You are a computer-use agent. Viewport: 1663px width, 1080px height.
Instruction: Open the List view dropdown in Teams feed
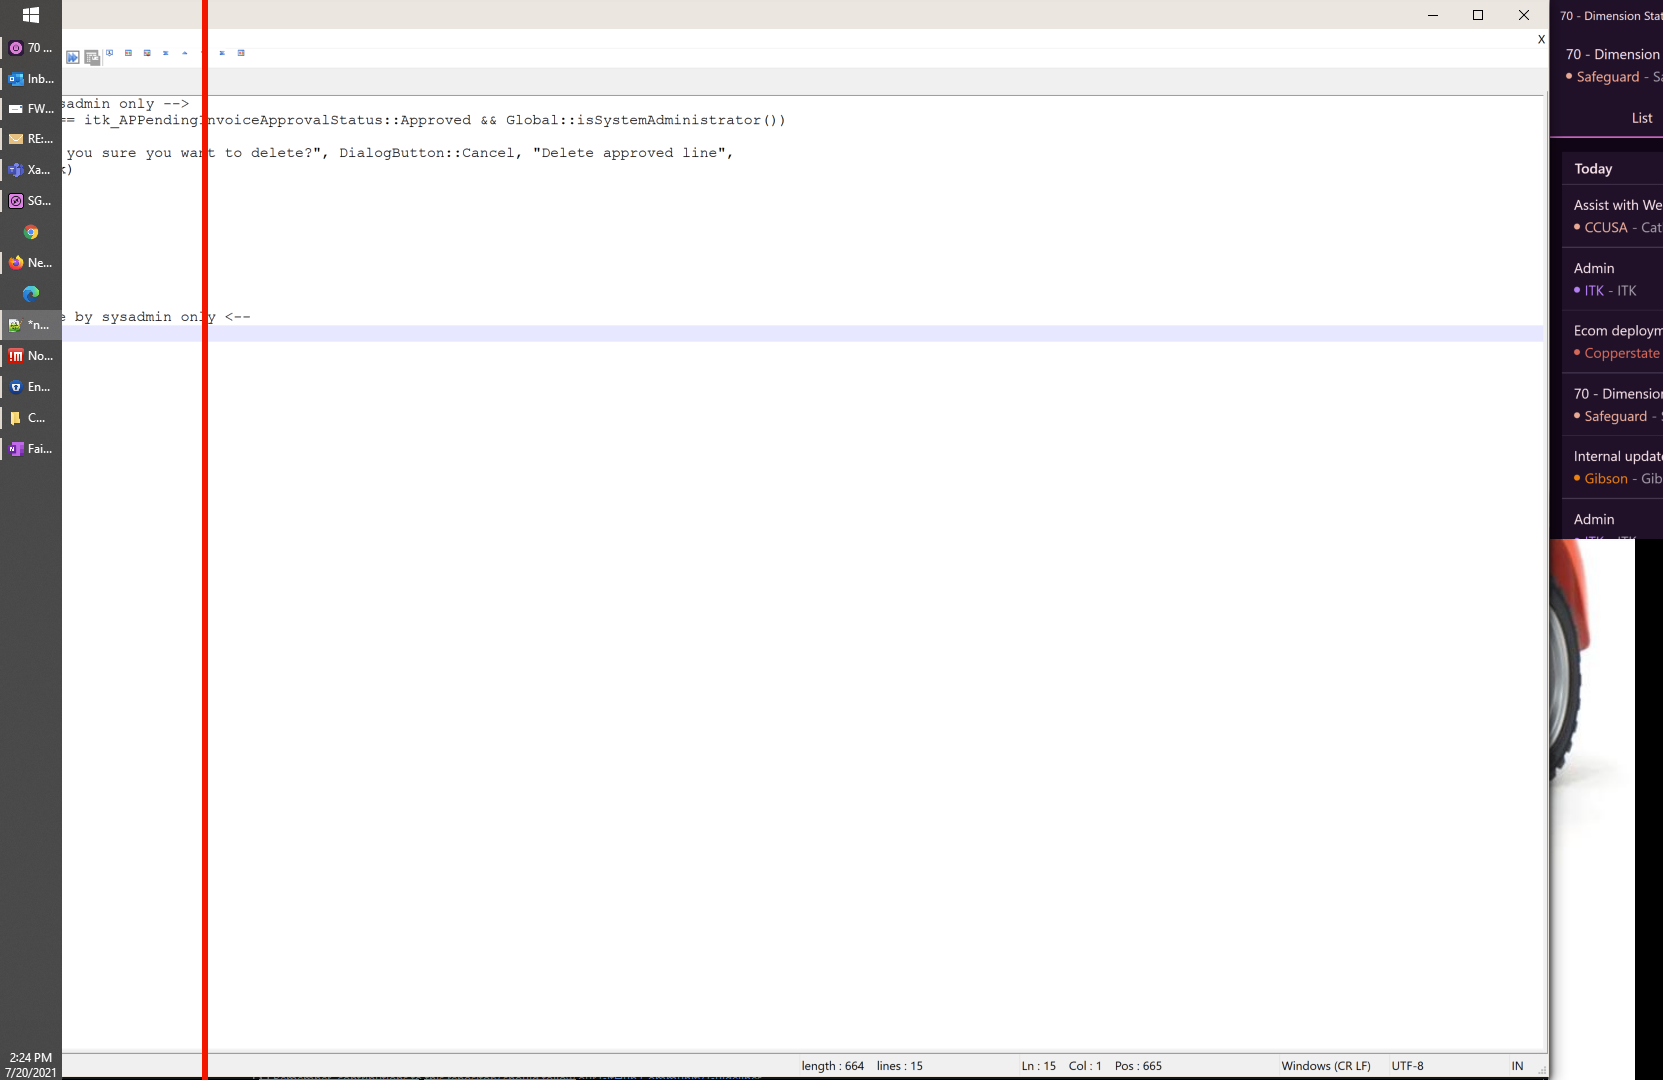[x=1641, y=117]
